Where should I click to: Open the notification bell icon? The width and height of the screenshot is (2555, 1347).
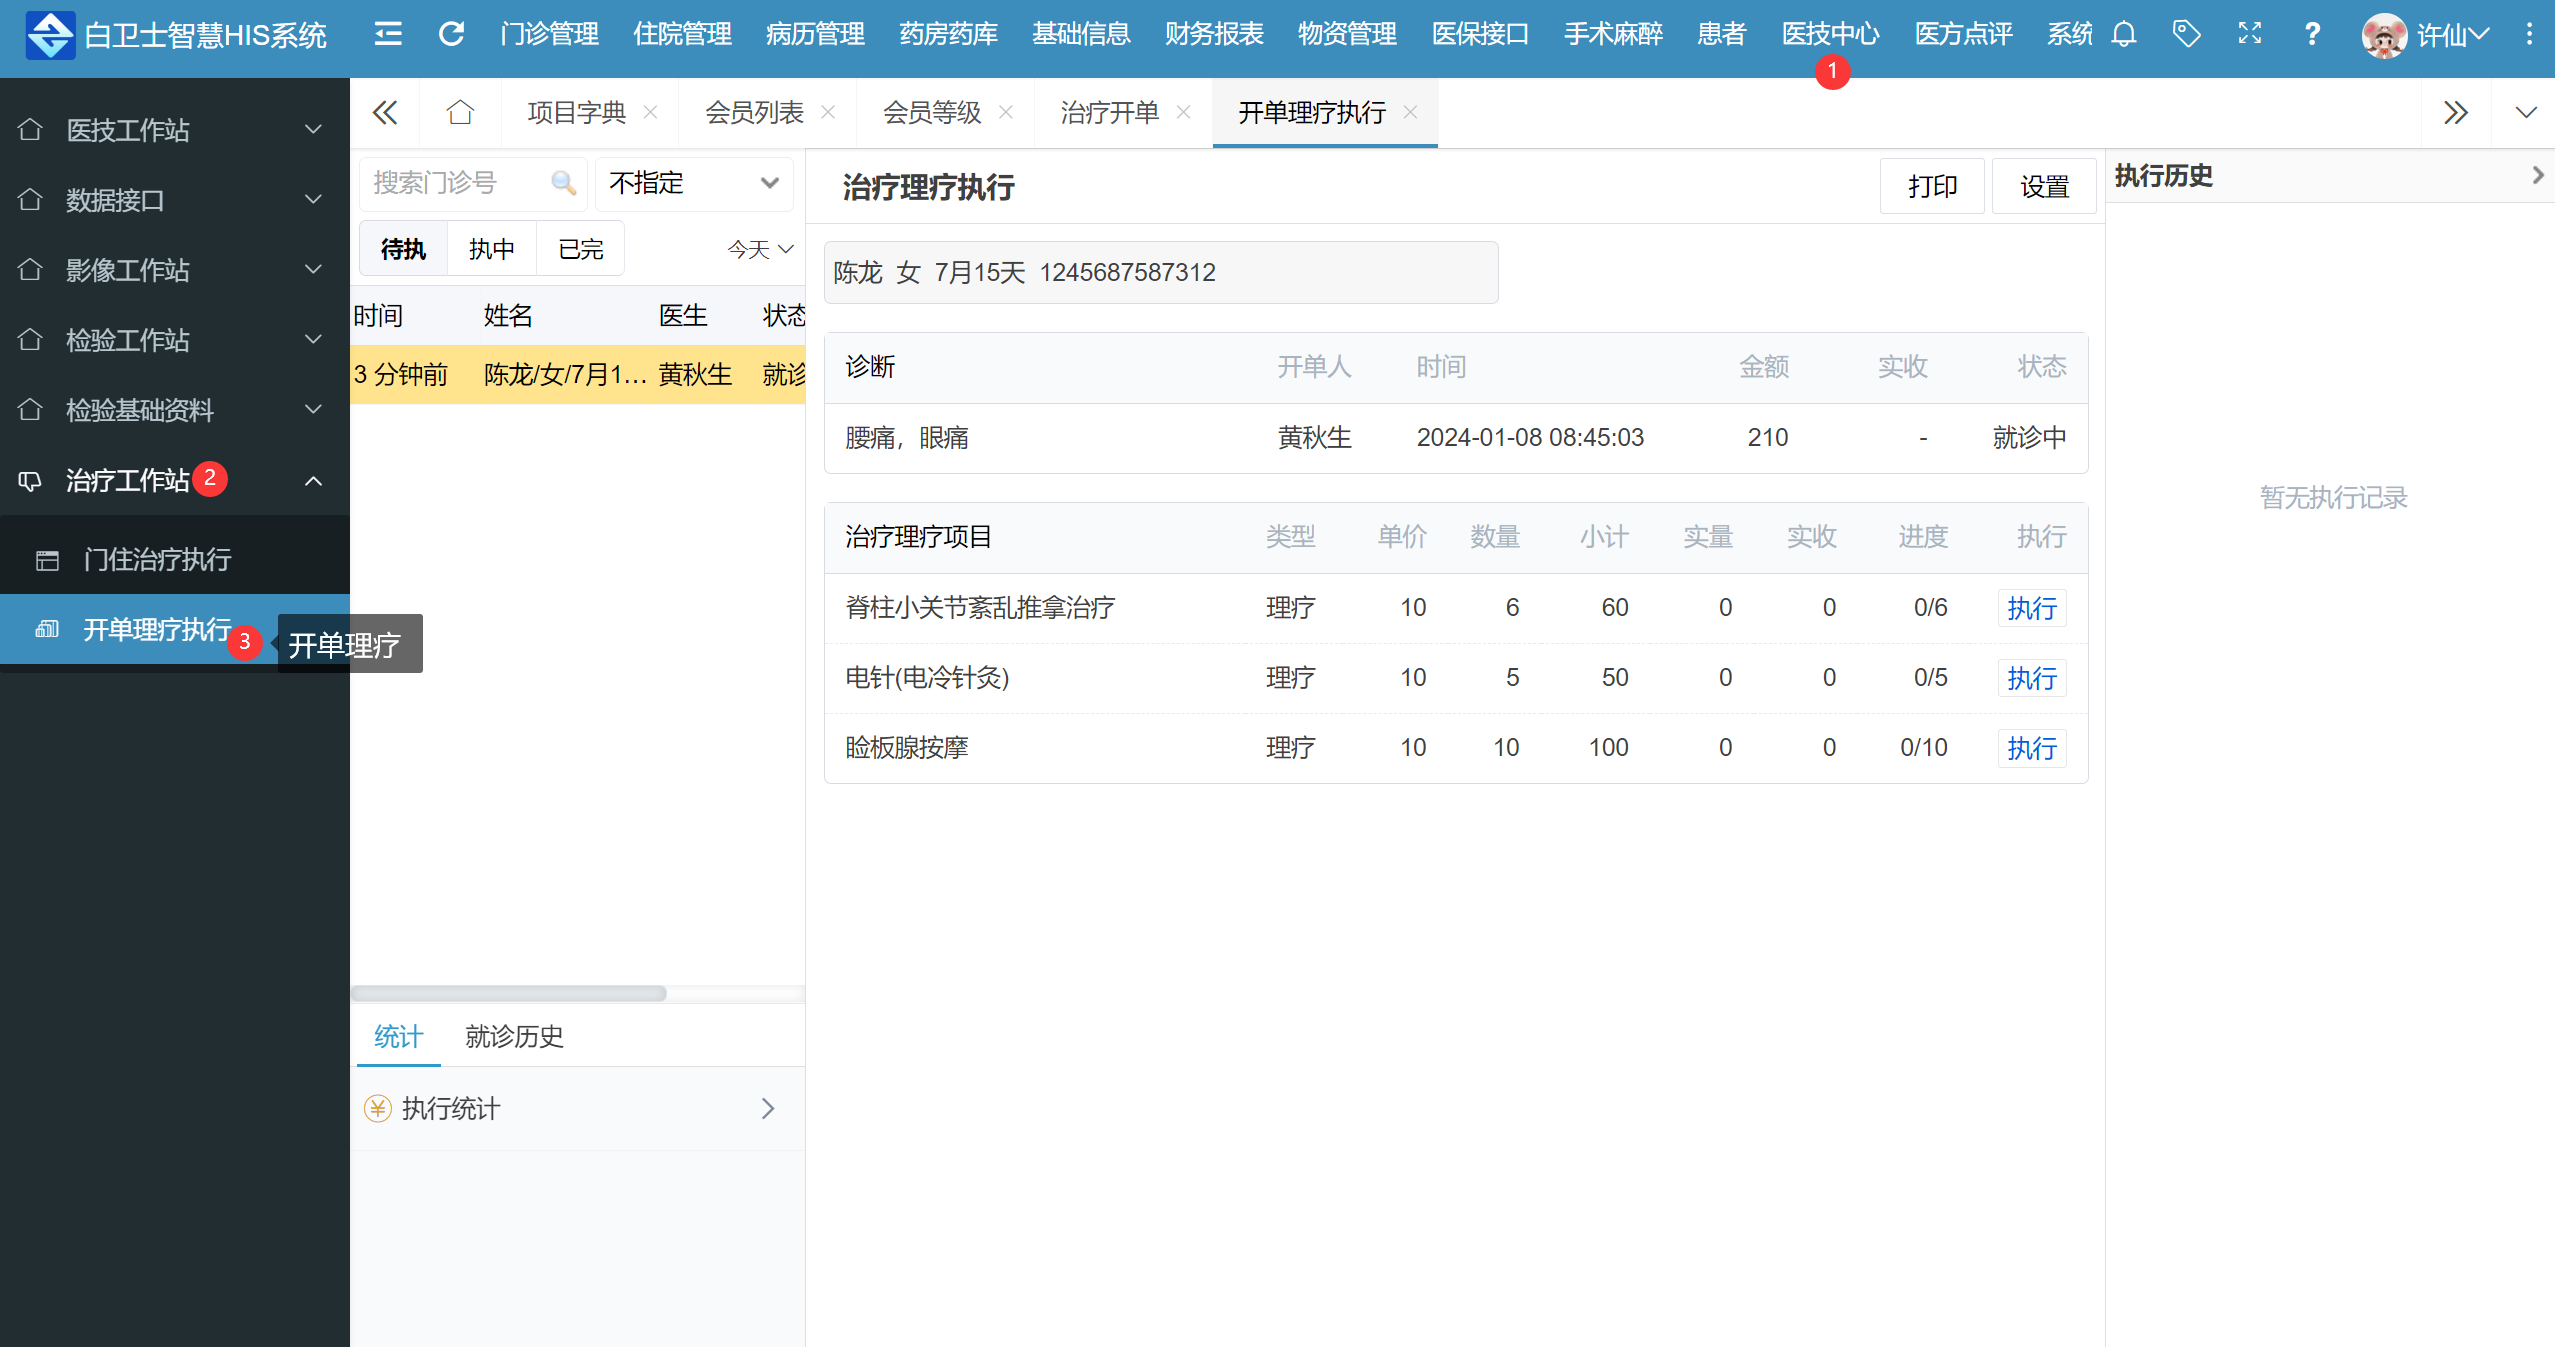click(2124, 34)
